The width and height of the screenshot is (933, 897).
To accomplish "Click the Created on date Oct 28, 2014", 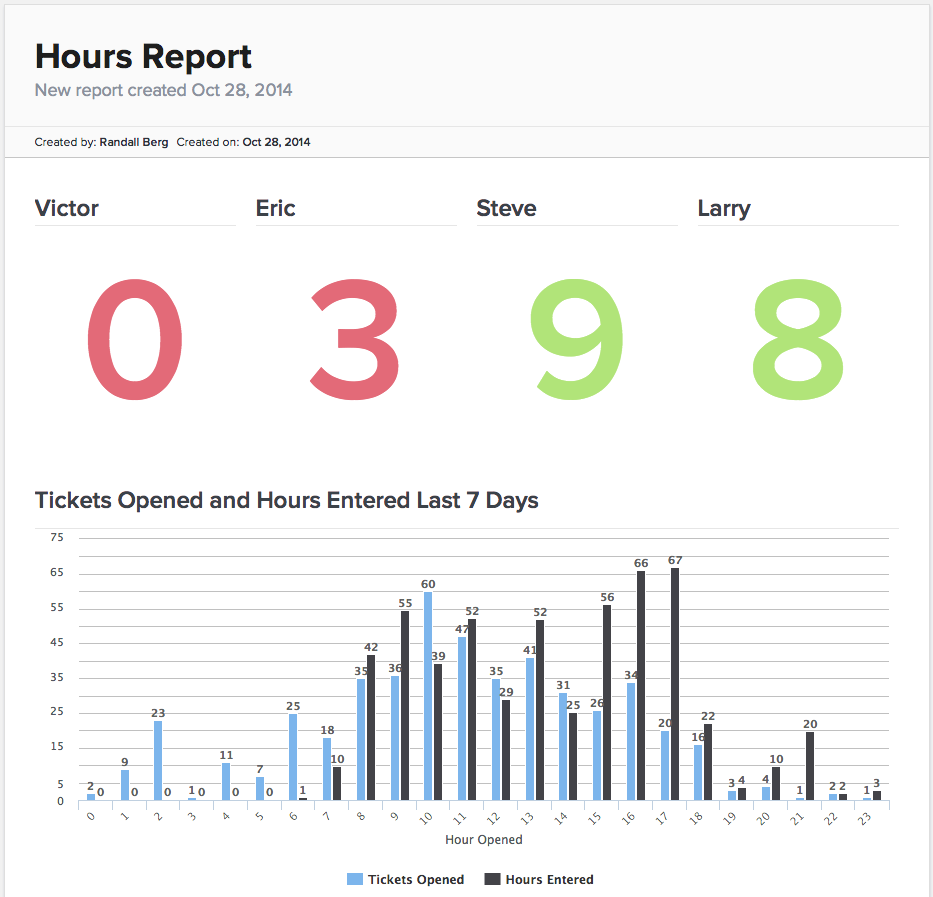I will click(276, 142).
